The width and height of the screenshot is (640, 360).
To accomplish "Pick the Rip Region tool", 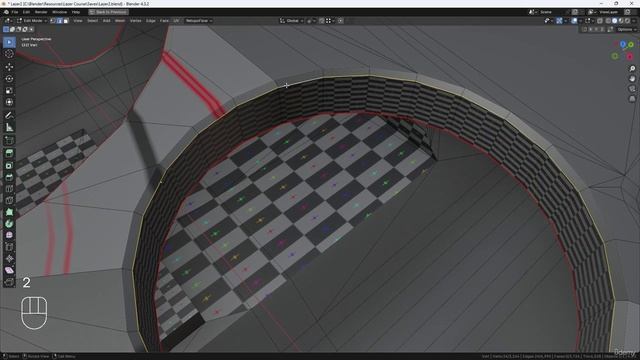I will [9, 282].
